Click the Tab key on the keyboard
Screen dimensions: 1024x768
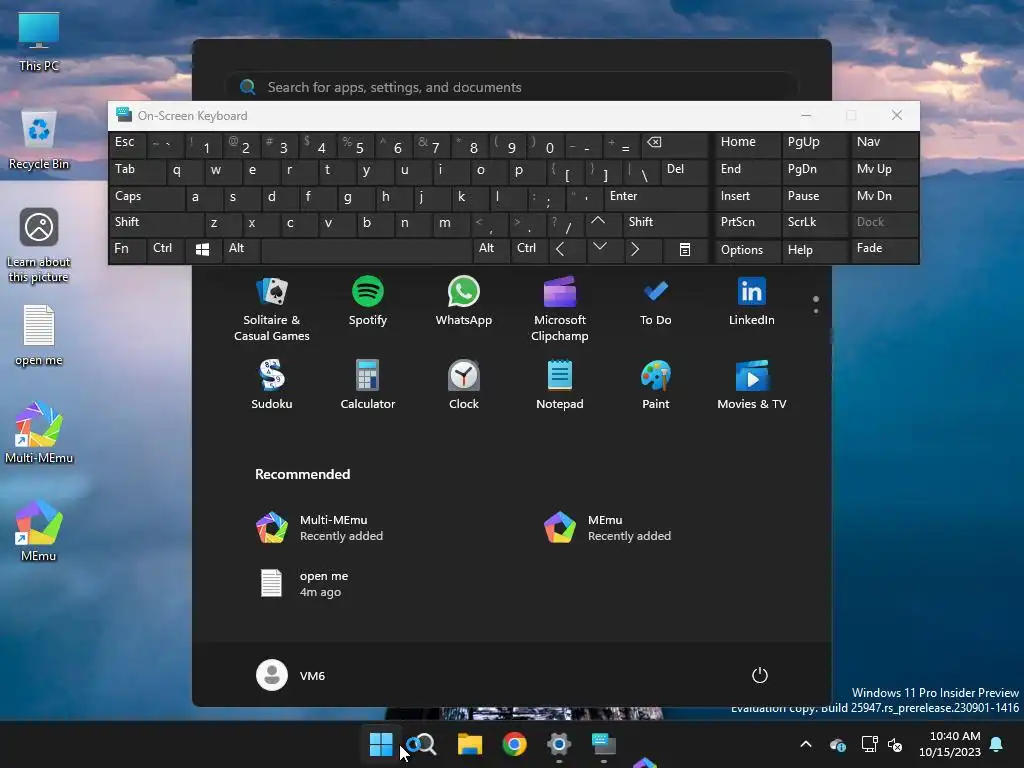coord(137,170)
